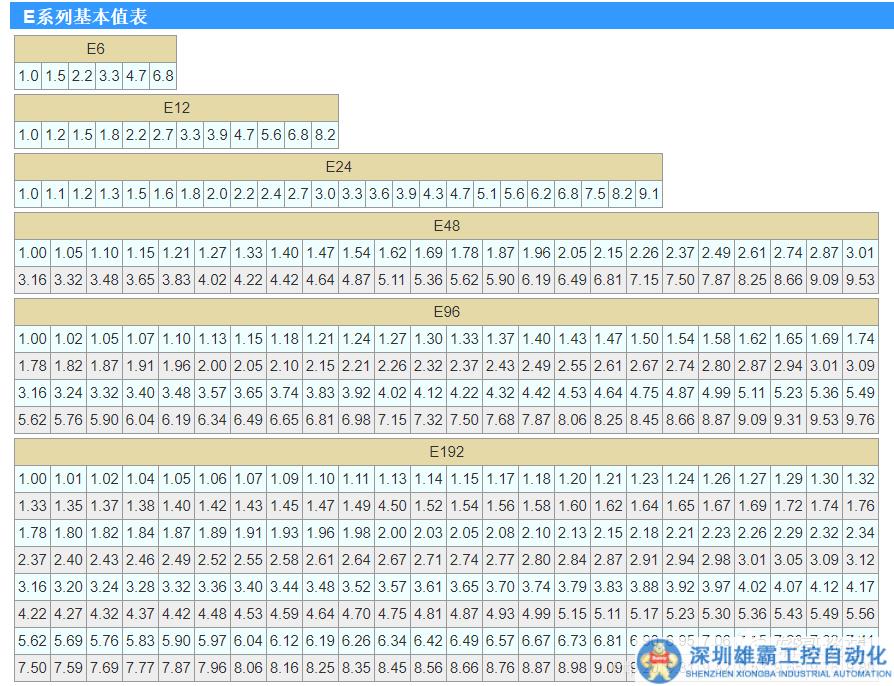Click value 9.1 in the E24 row
The height and width of the screenshot is (686, 894).
[x=648, y=193]
